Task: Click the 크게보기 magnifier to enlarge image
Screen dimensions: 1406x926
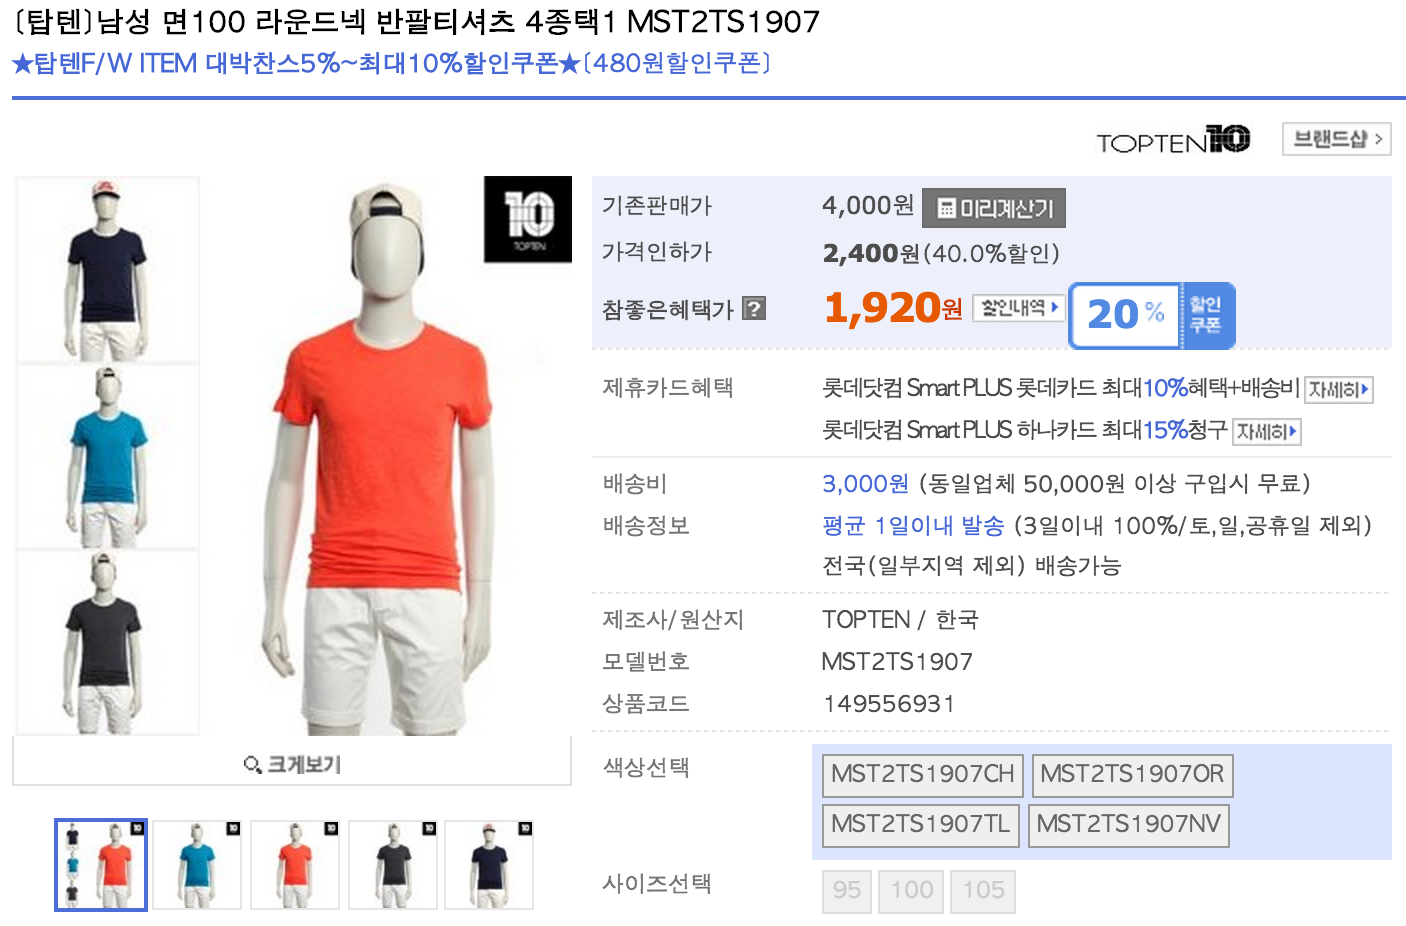Action: [x=292, y=764]
